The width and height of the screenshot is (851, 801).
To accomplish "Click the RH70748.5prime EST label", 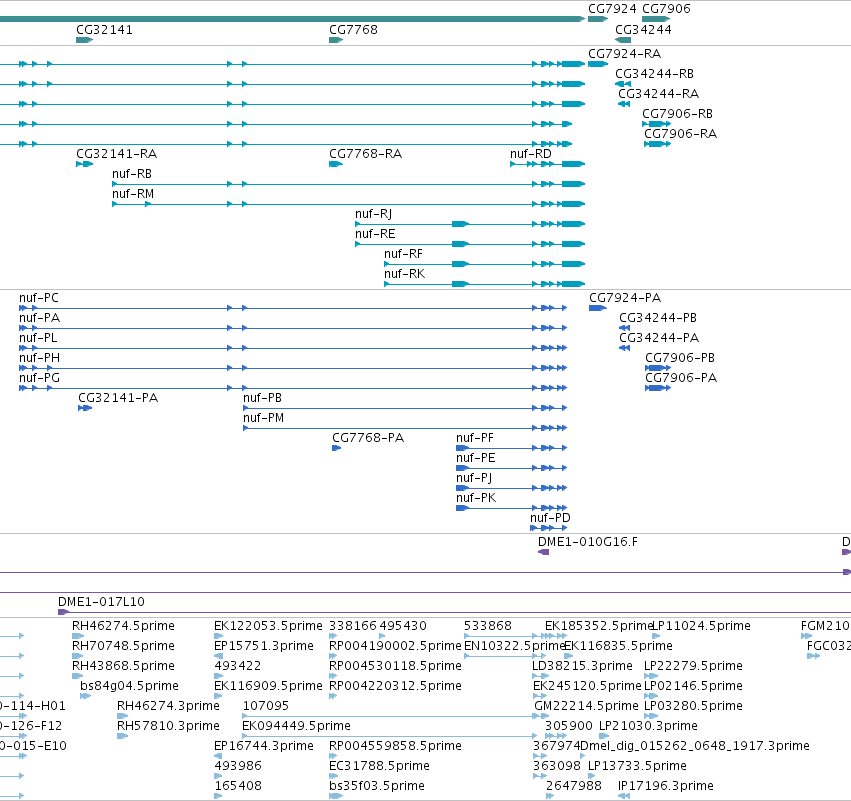I will (x=123, y=646).
